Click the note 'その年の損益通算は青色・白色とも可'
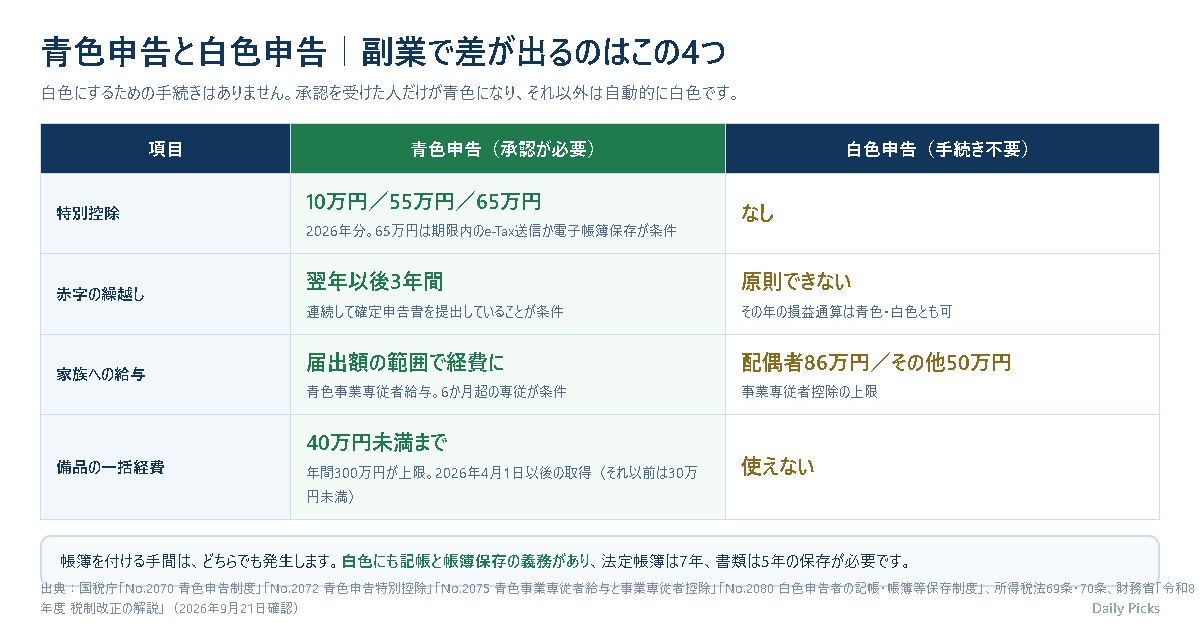1200x630 pixels. click(x=846, y=312)
